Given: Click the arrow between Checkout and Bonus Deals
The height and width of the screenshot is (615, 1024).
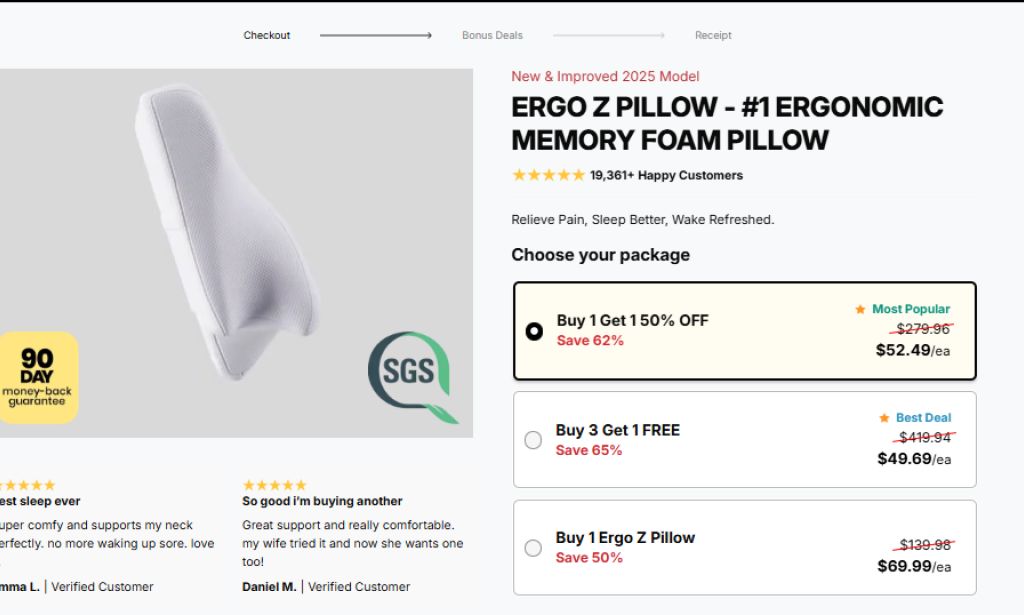Looking at the screenshot, I should [375, 35].
